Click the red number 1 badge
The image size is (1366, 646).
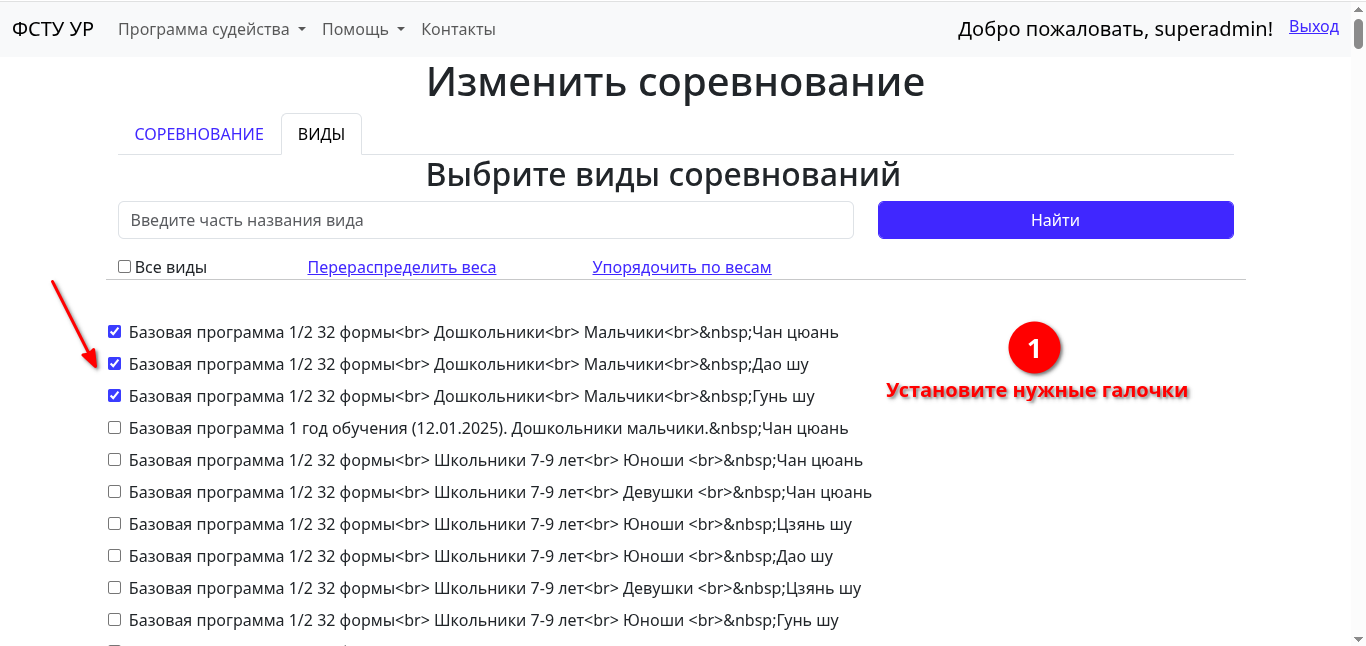pyautogui.click(x=1034, y=349)
